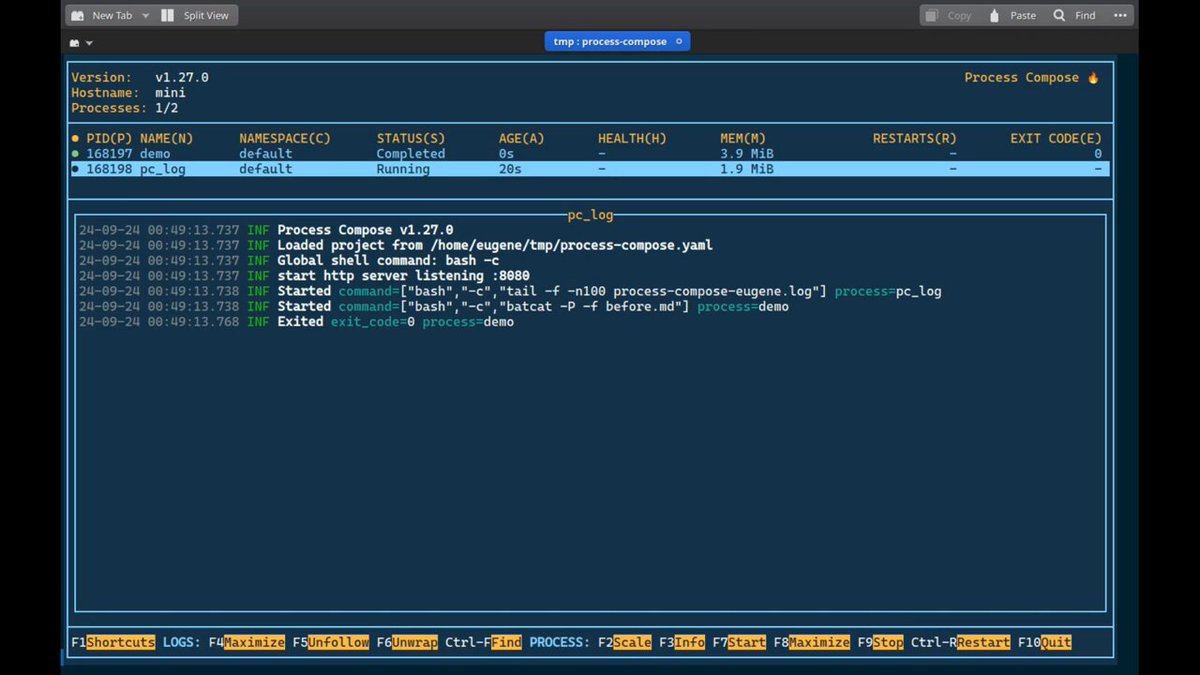This screenshot has width=1200, height=675.
Task: Sort by the PID(P) column header
Action: (109, 138)
